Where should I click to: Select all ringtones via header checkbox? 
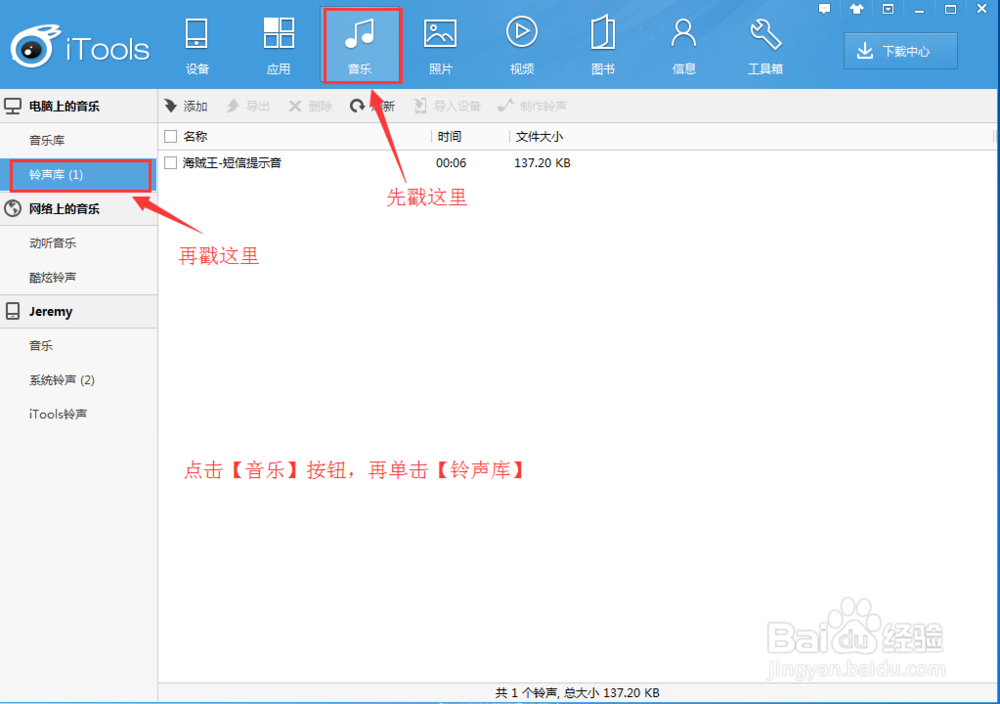pos(169,136)
